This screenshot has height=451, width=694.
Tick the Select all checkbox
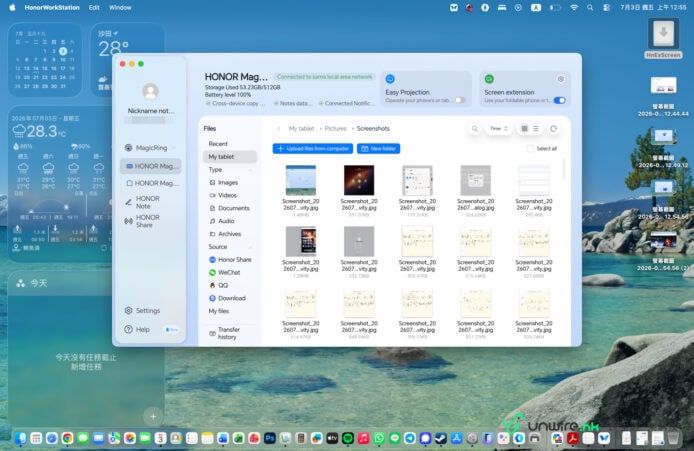point(530,148)
